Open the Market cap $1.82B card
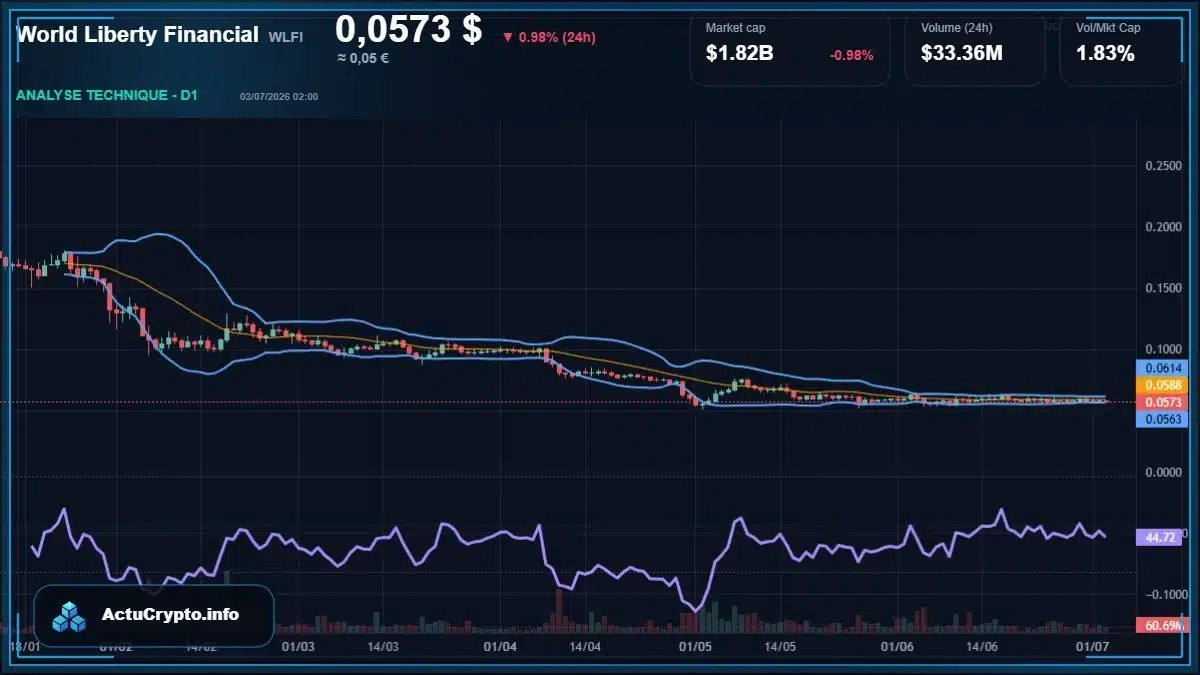The height and width of the screenshot is (675, 1200). 789,48
